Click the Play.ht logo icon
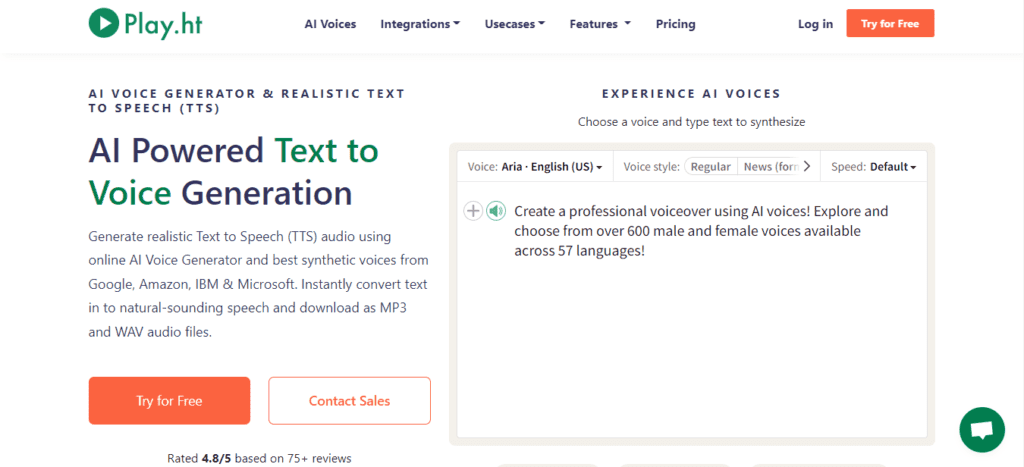Viewport: 1024px width, 467px height. point(103,23)
